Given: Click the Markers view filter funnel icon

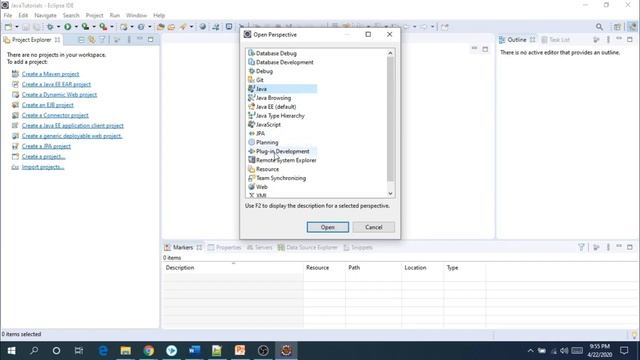Looking at the screenshot, I should coord(581,247).
